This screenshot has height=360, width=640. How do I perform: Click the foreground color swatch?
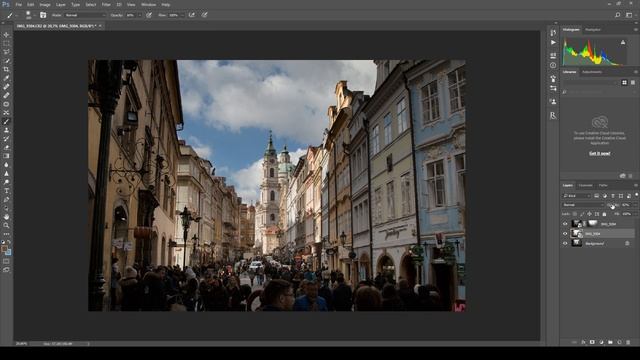[x=4, y=249]
